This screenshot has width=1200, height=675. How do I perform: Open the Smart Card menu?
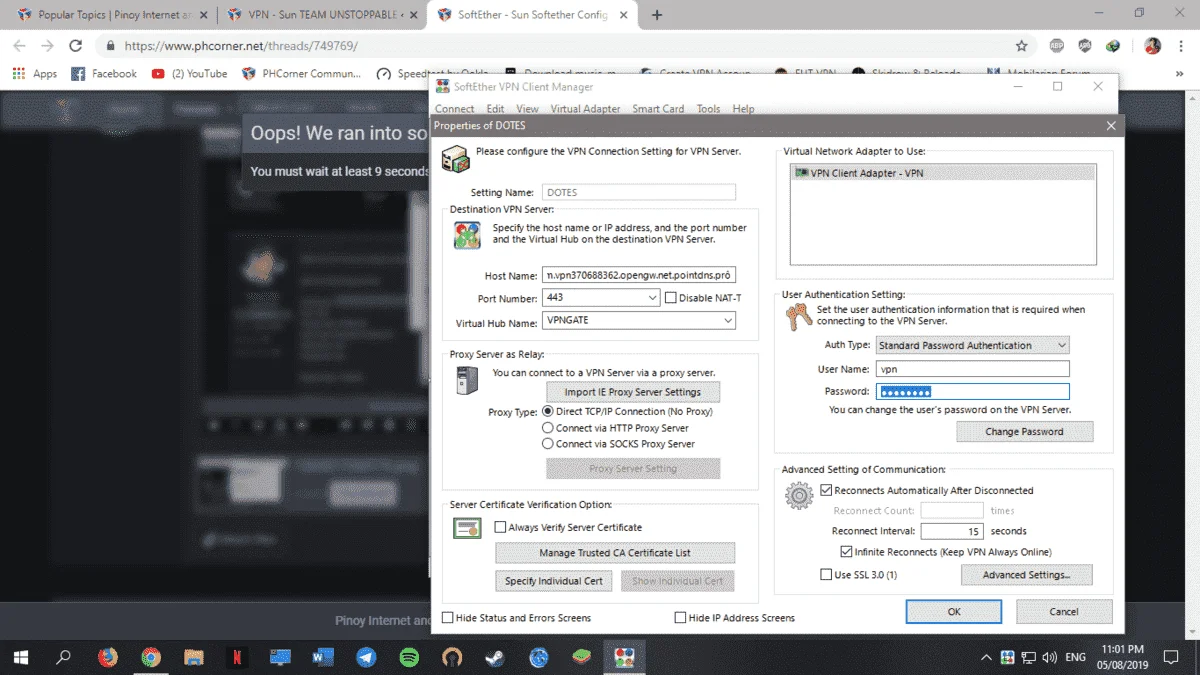coord(658,109)
